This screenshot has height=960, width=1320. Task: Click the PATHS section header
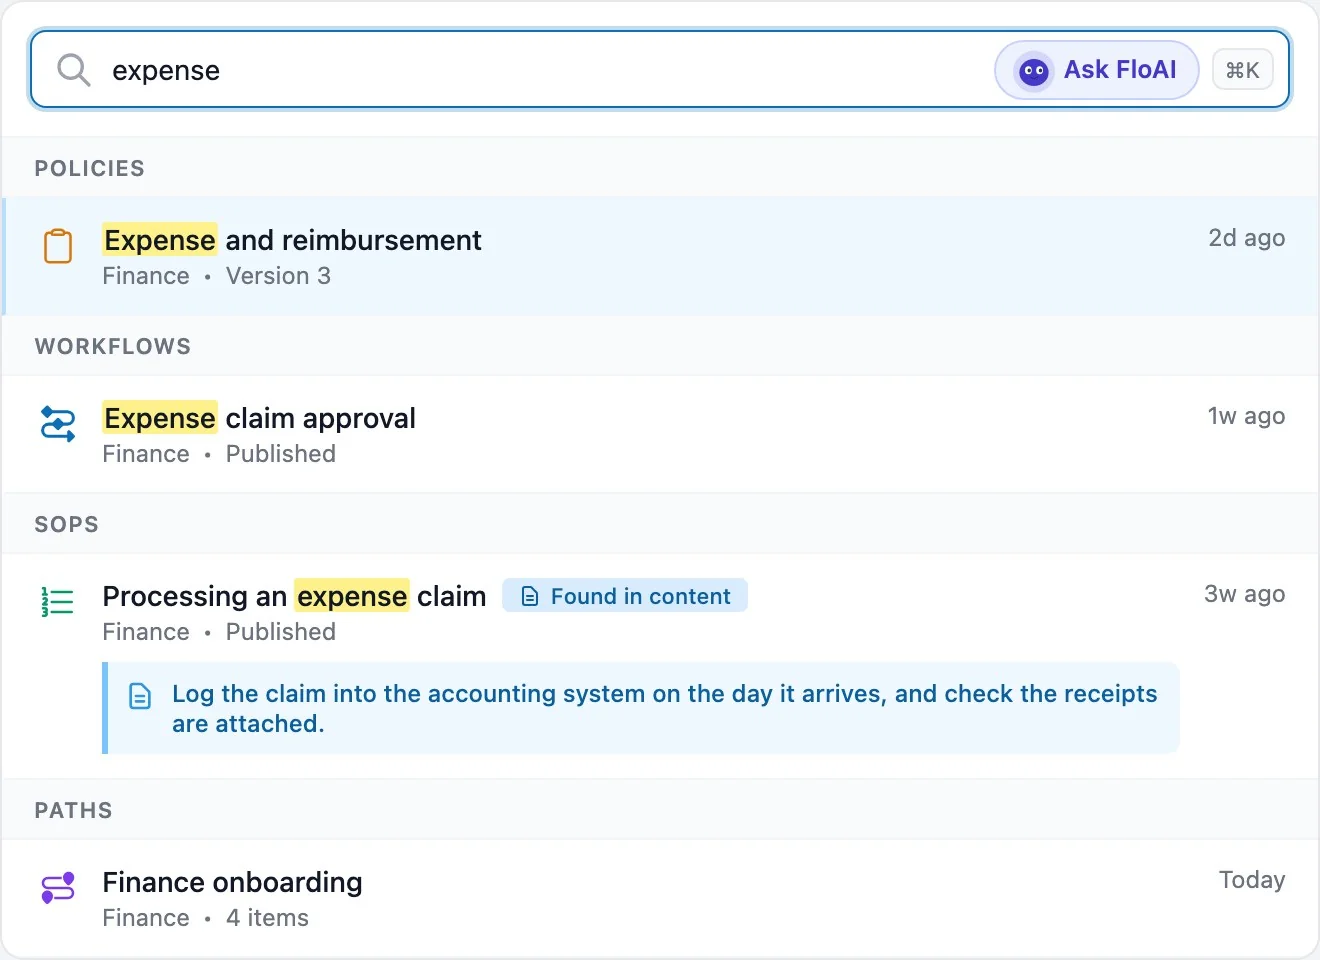click(74, 810)
